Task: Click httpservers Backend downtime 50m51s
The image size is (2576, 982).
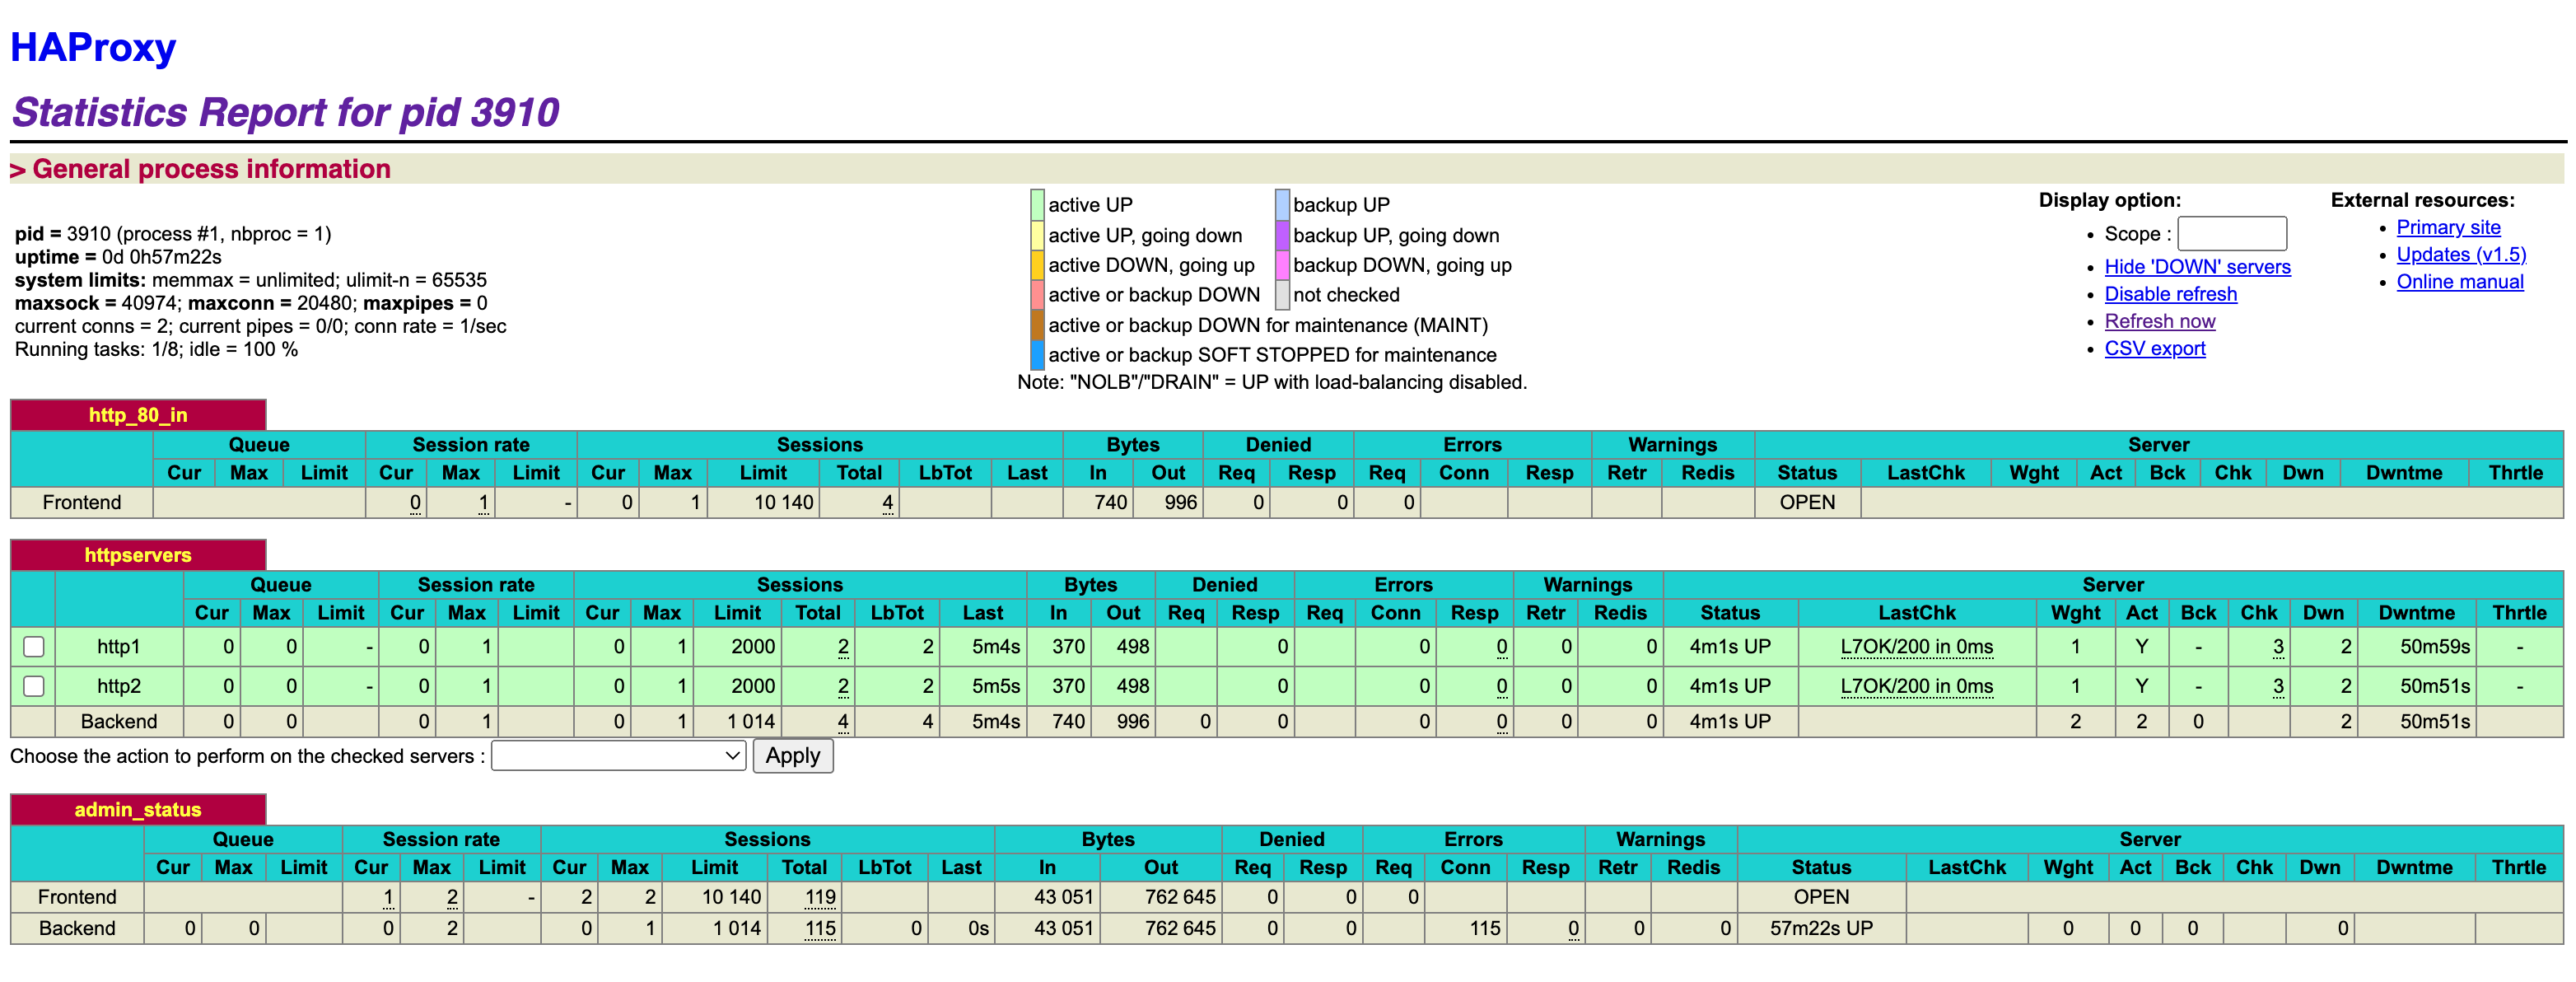Action: point(2435,721)
